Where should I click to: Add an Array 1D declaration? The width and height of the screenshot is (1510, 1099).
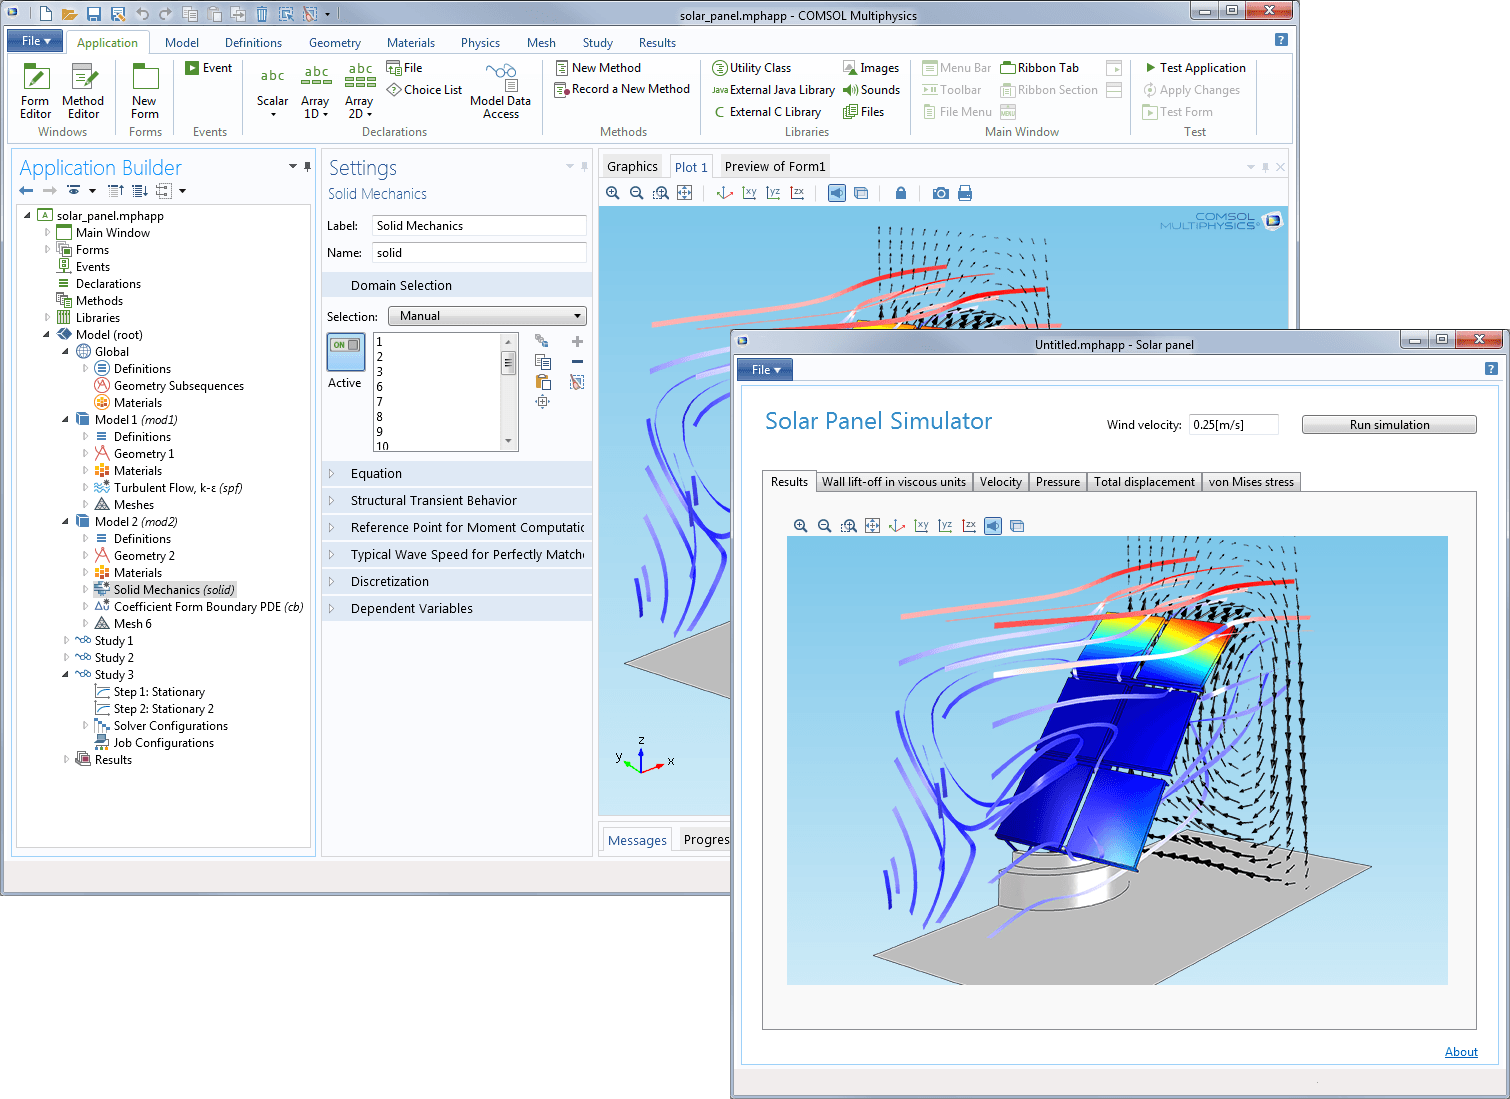coord(315,91)
